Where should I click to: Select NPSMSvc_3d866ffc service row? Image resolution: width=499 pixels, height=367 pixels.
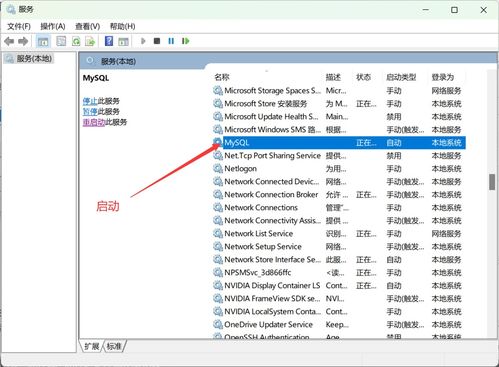(x=339, y=273)
